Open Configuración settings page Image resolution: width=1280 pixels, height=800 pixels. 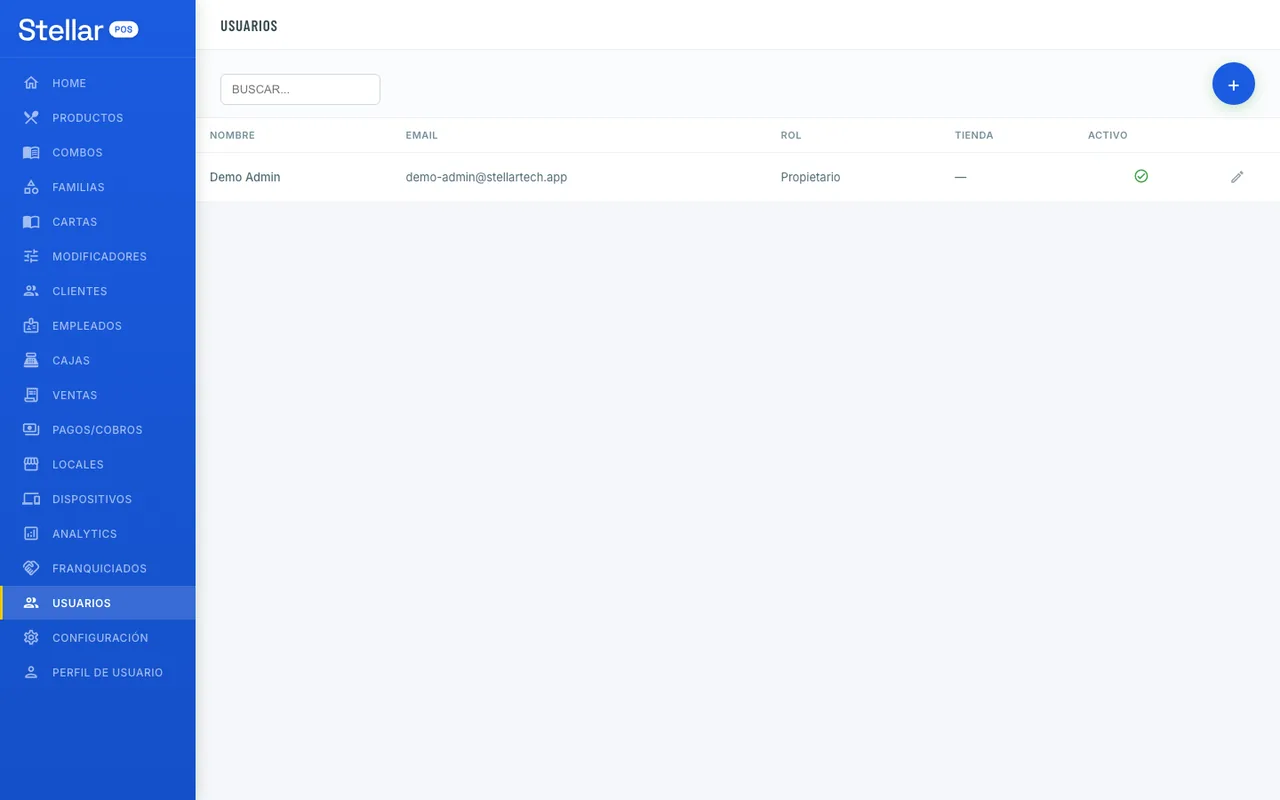[98, 638]
